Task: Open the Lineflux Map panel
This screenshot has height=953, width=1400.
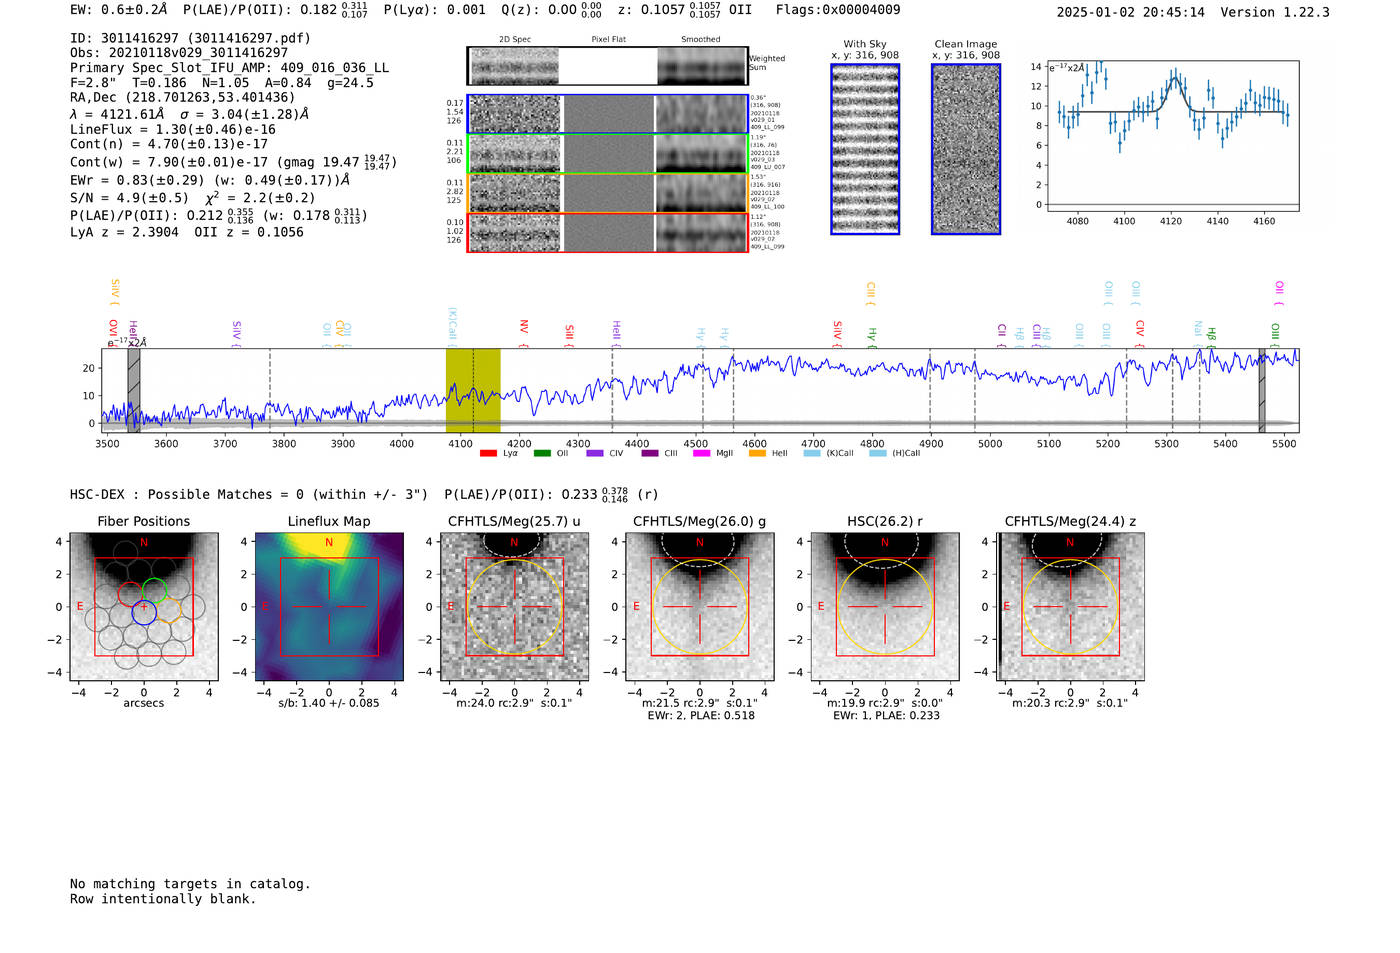Action: (x=329, y=607)
